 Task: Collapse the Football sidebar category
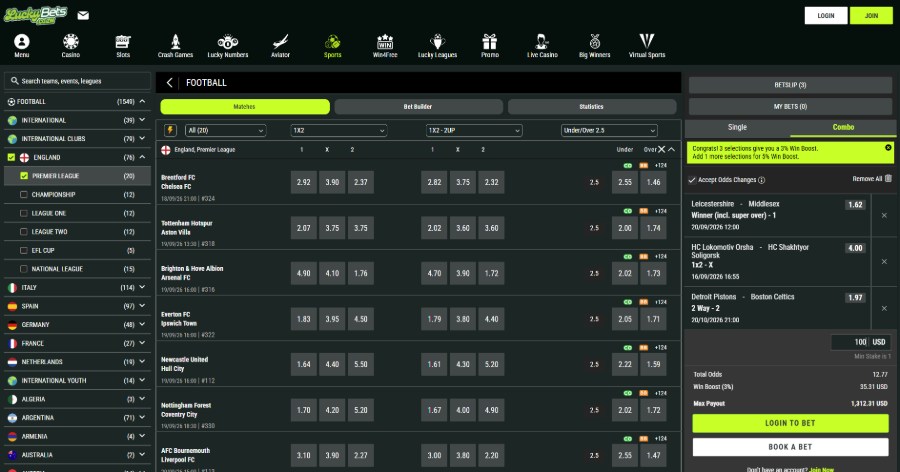coord(142,102)
